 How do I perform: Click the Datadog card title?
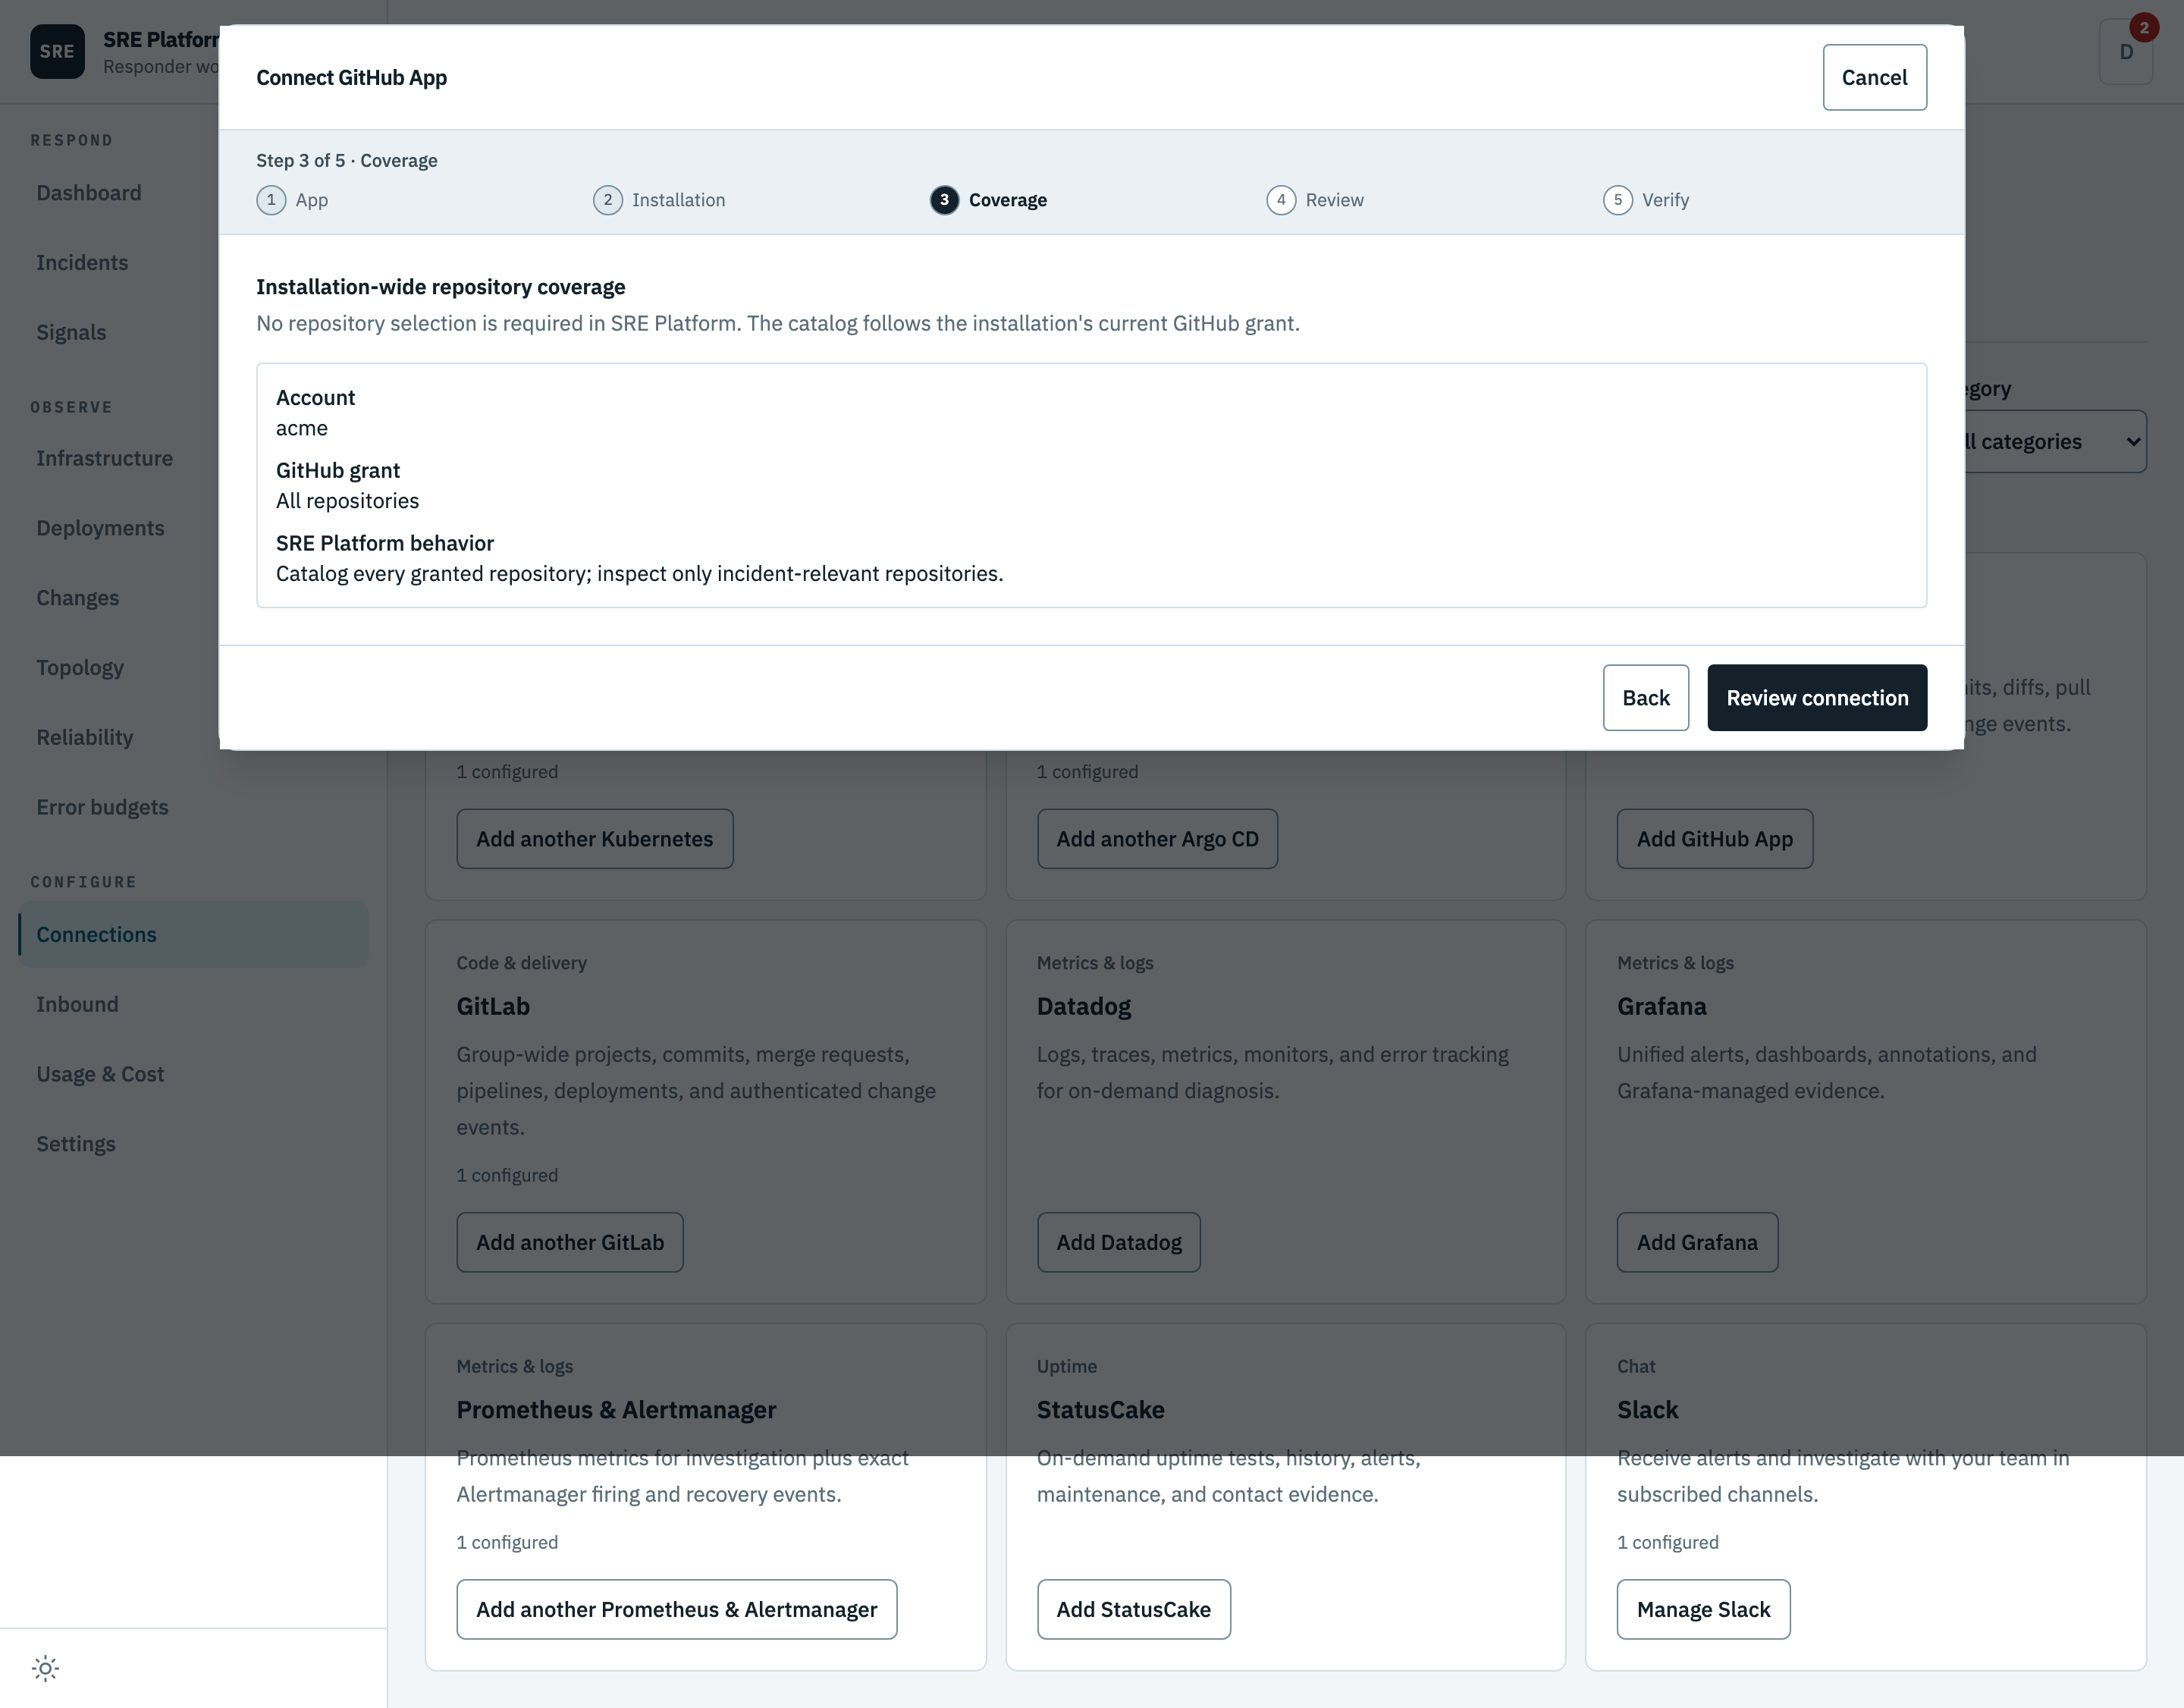[x=1084, y=1007]
